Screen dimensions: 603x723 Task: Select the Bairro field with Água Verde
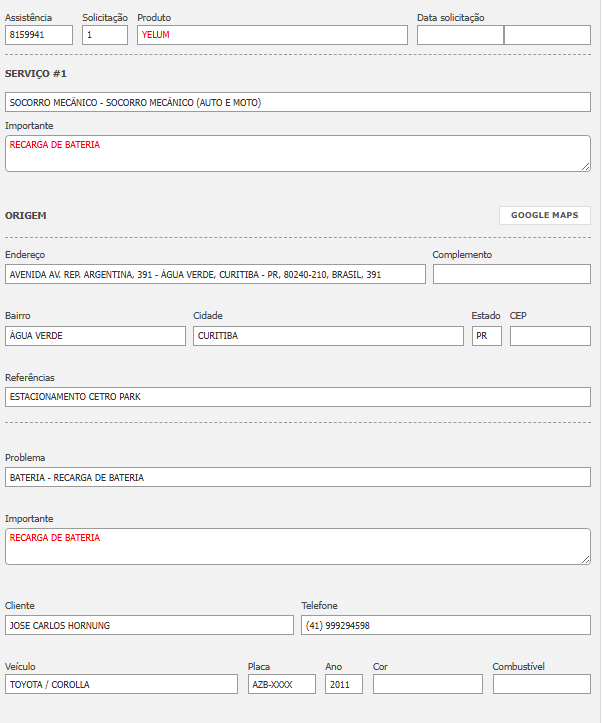click(x=95, y=336)
